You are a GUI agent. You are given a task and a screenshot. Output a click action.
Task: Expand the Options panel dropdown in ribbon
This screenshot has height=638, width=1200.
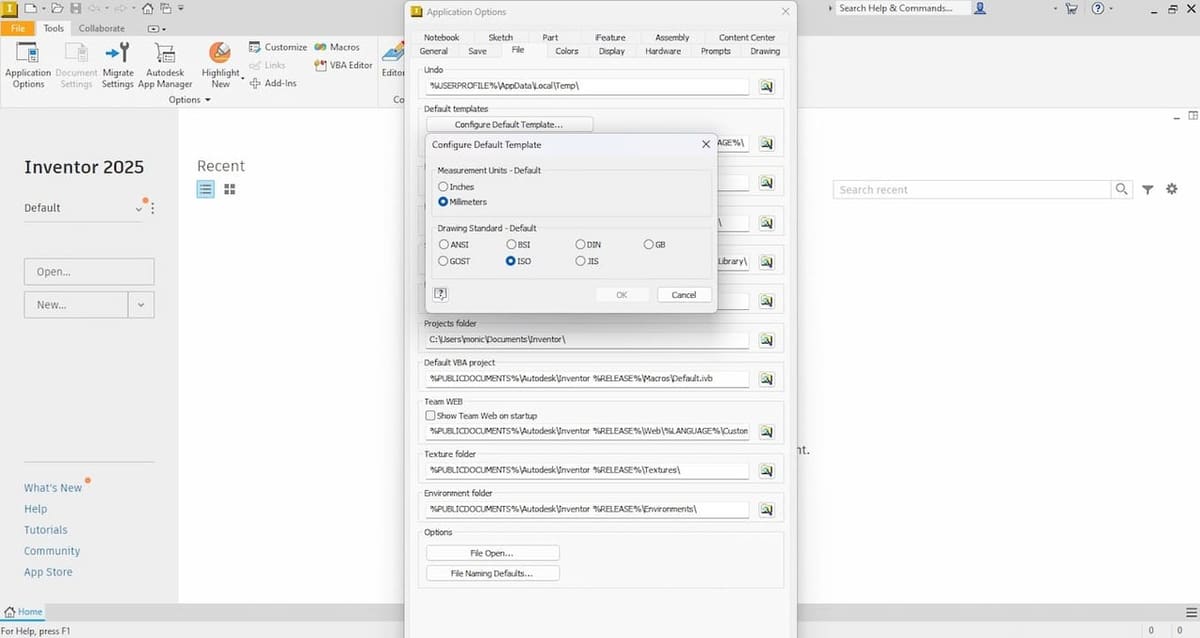189,100
